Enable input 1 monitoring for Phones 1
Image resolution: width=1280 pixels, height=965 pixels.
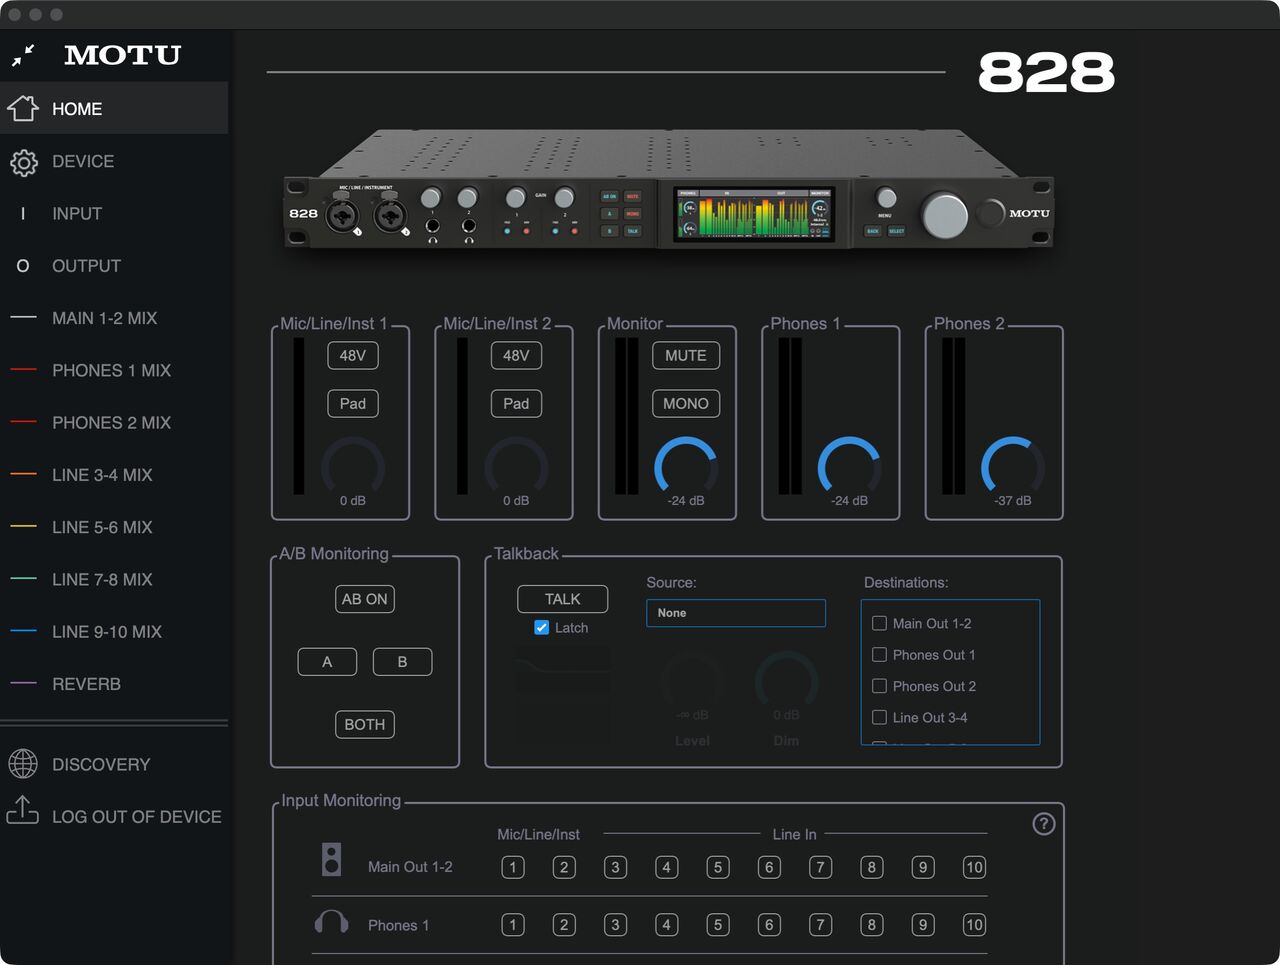click(513, 925)
